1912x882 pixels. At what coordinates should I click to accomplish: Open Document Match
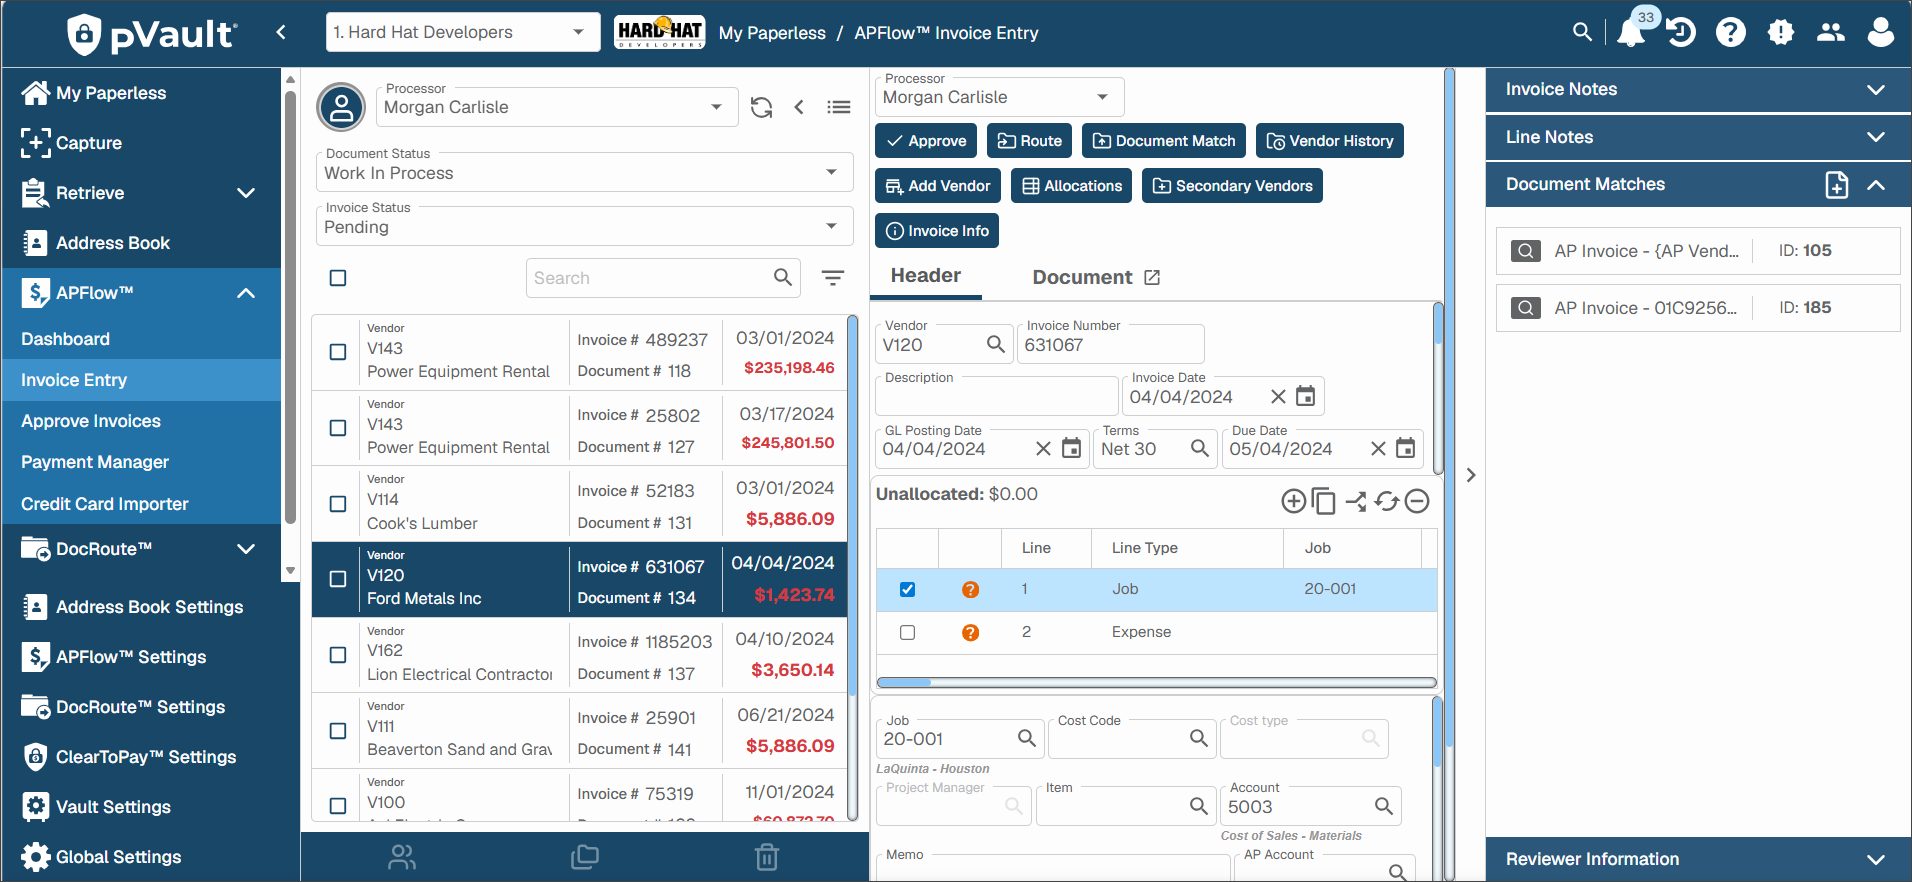(x=1164, y=141)
